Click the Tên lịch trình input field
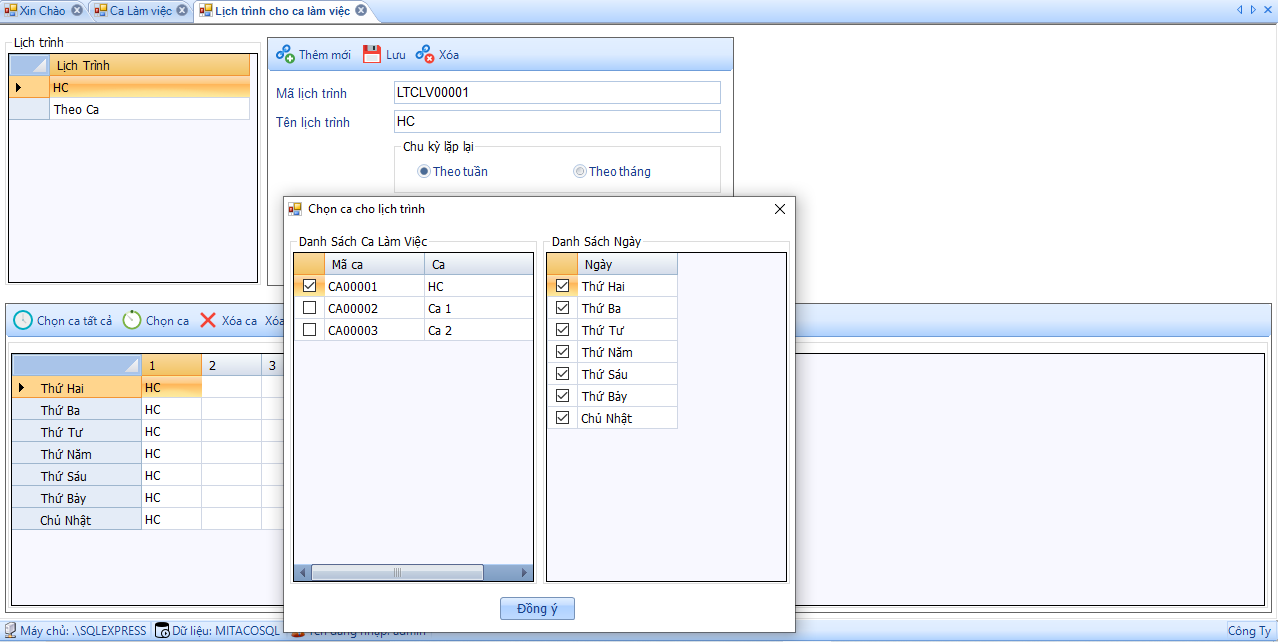The width and height of the screenshot is (1278, 642). pyautogui.click(x=557, y=122)
